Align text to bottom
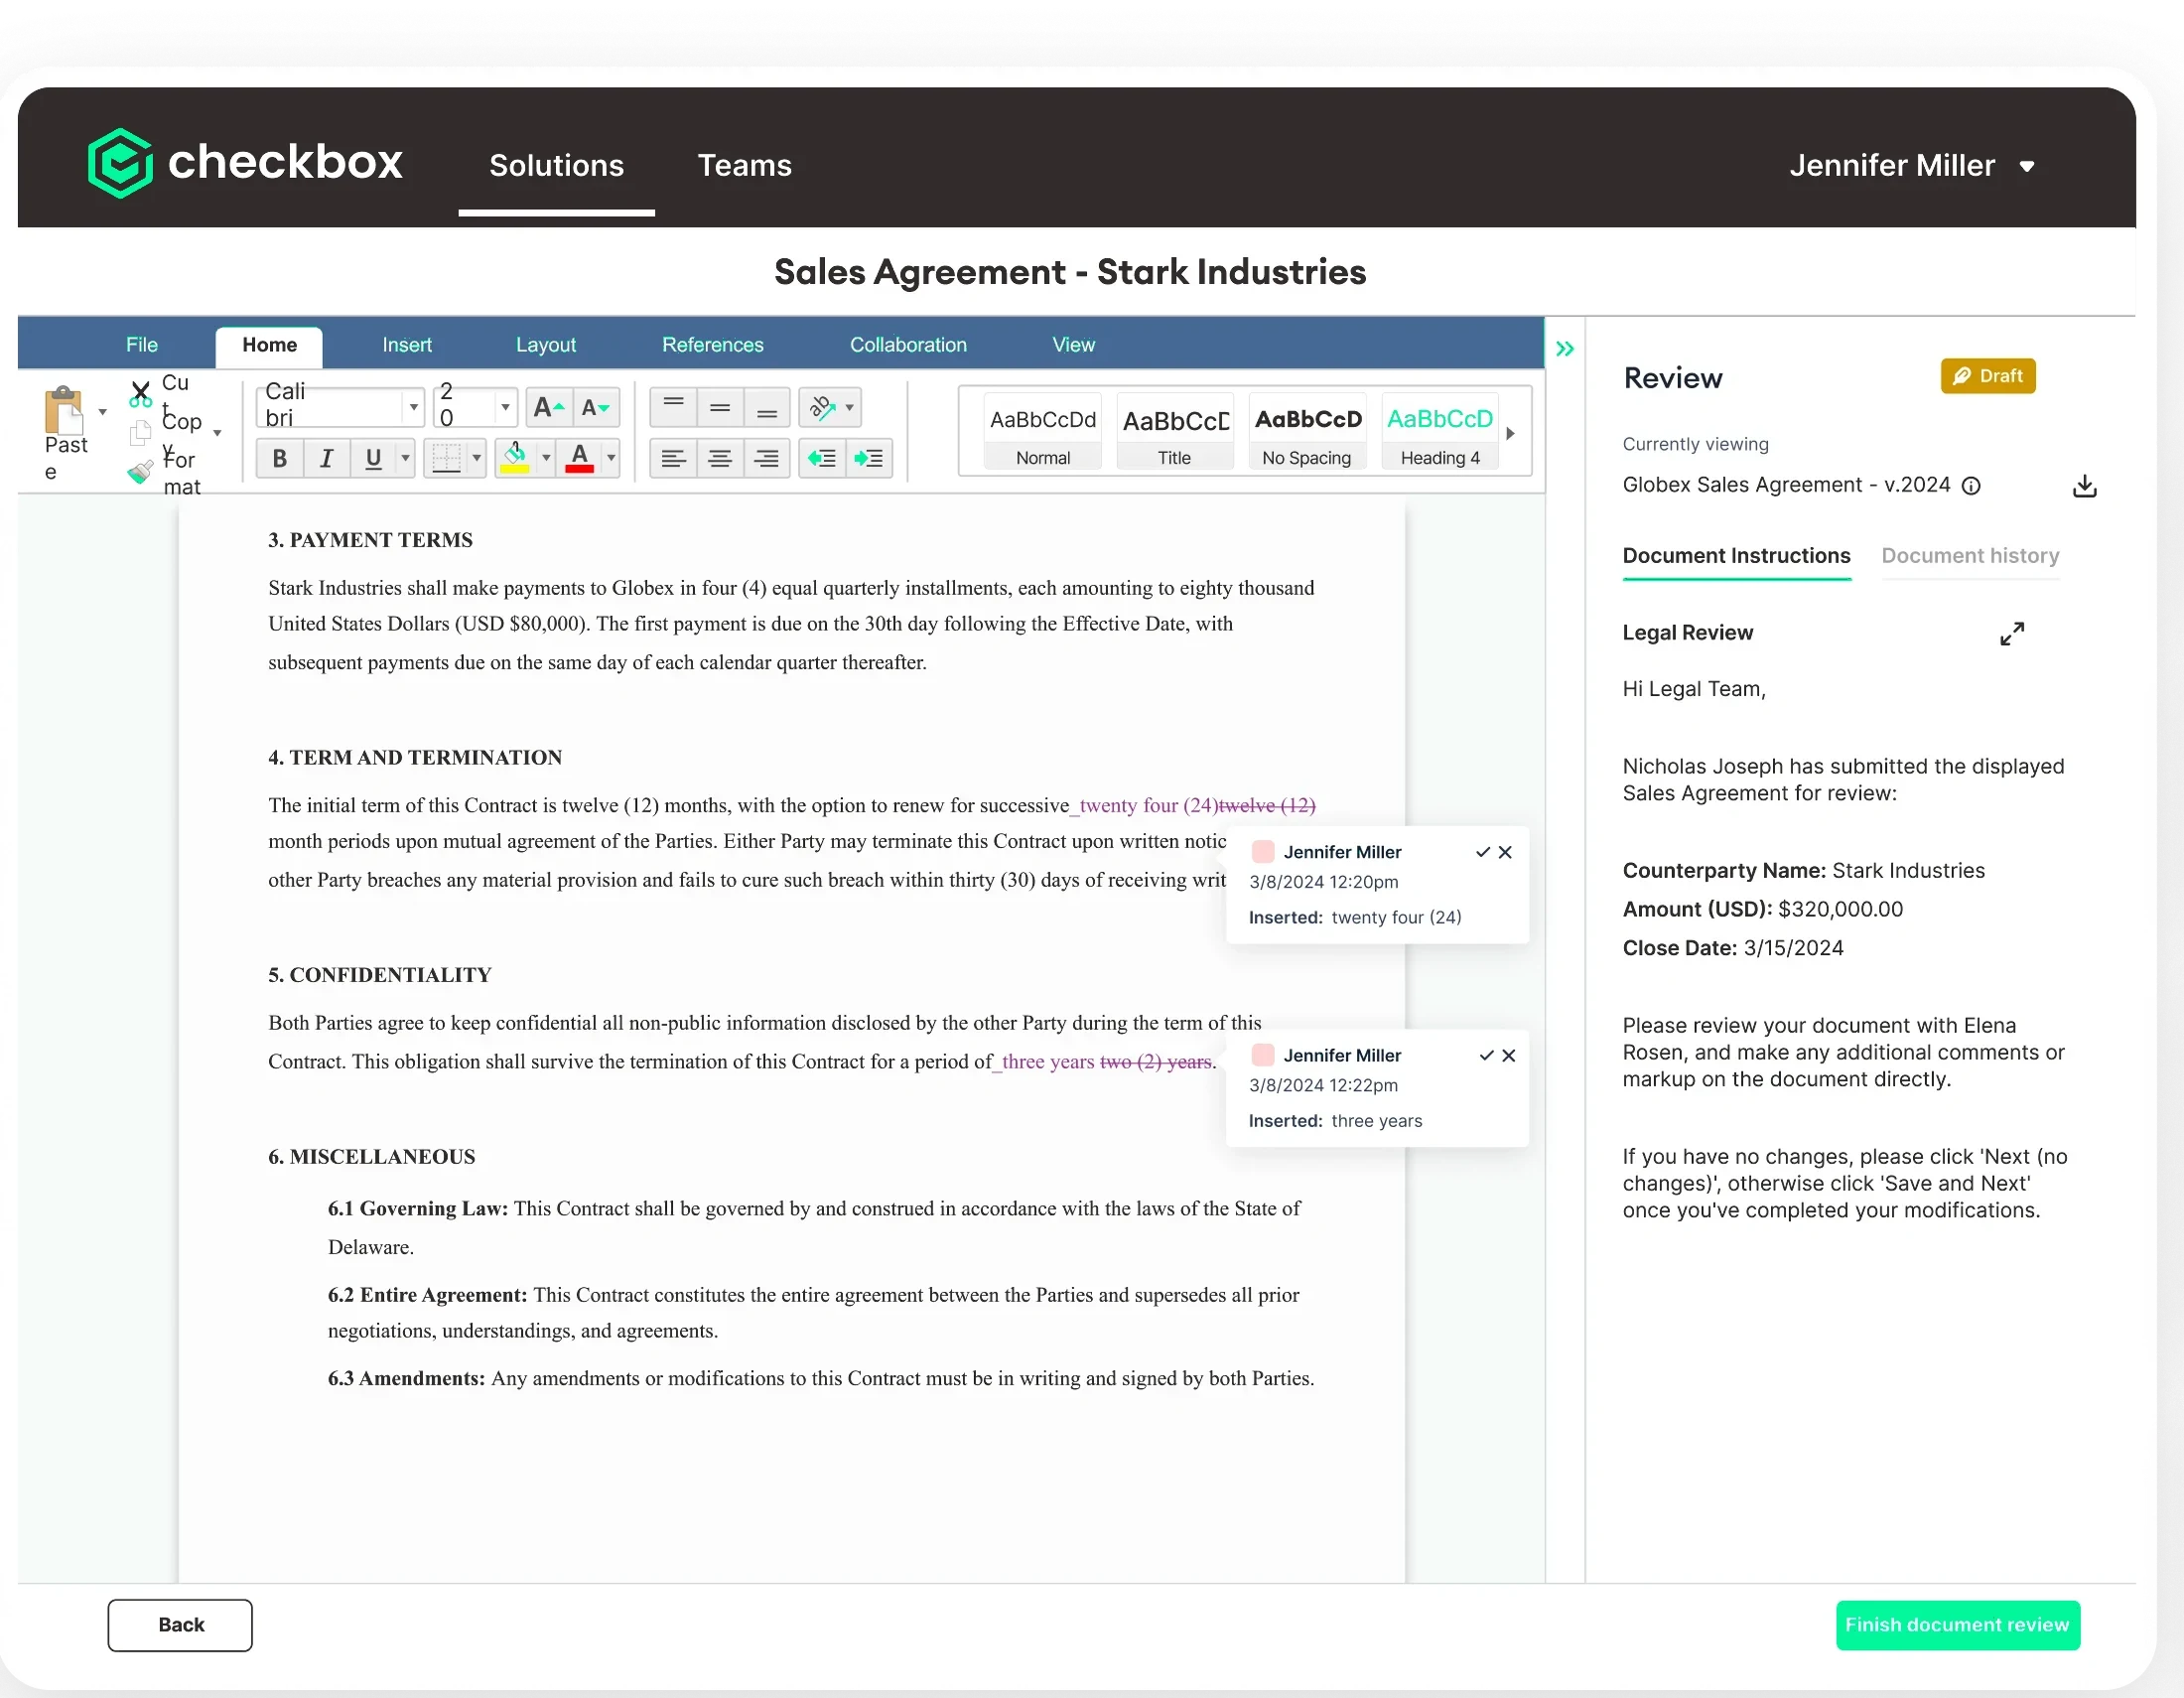Image resolution: width=2184 pixels, height=1698 pixels. [x=767, y=408]
